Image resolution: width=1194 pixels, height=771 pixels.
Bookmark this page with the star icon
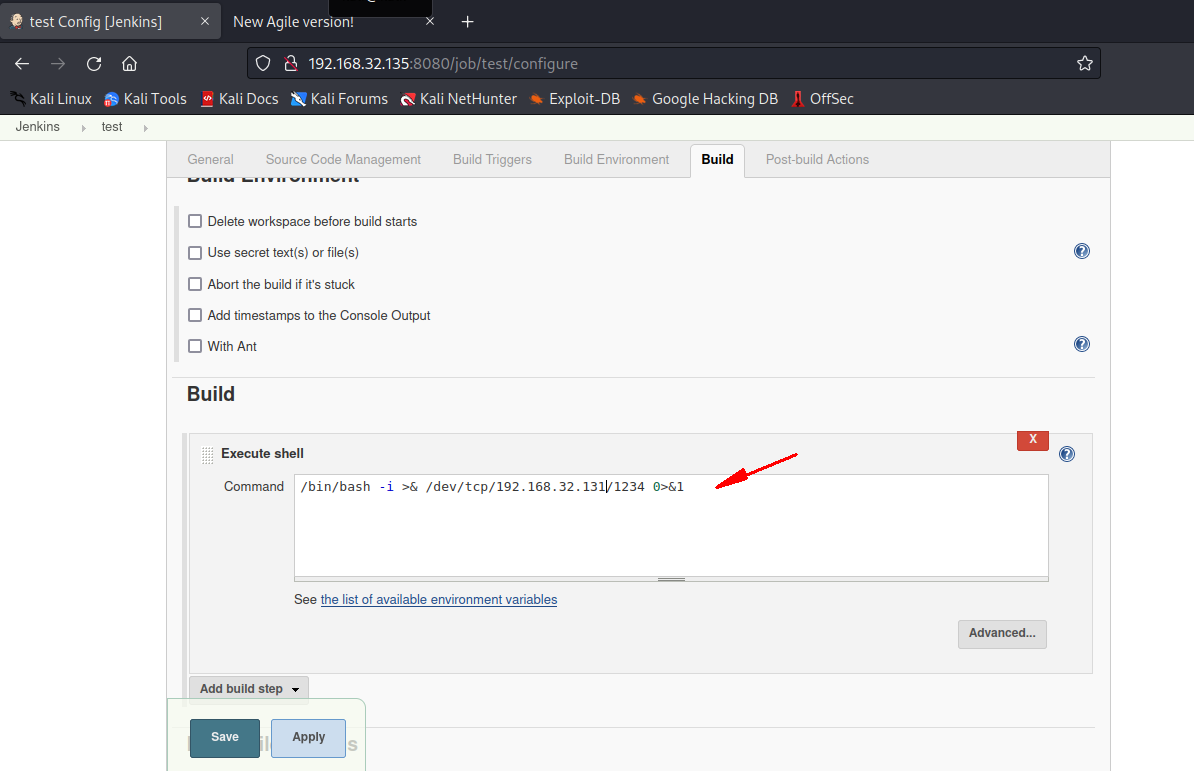coord(1084,63)
